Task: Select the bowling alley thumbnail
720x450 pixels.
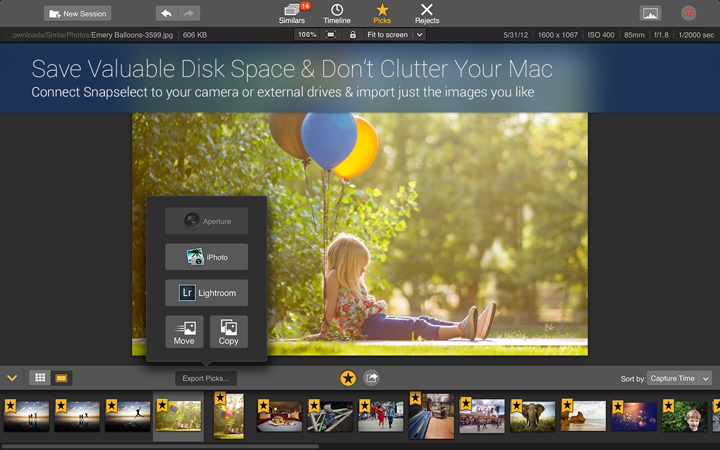Action: pos(432,416)
